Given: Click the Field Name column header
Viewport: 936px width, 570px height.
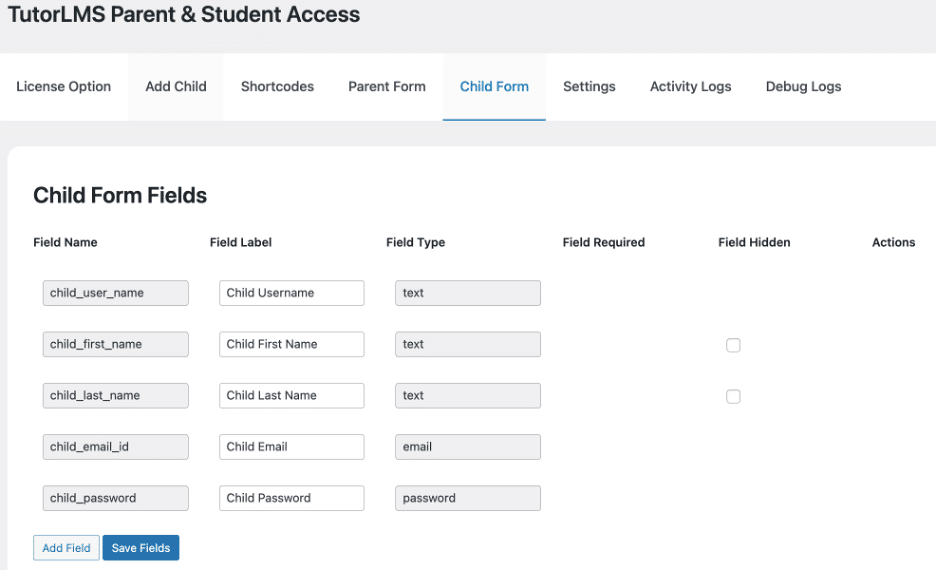Looking at the screenshot, I should (65, 242).
